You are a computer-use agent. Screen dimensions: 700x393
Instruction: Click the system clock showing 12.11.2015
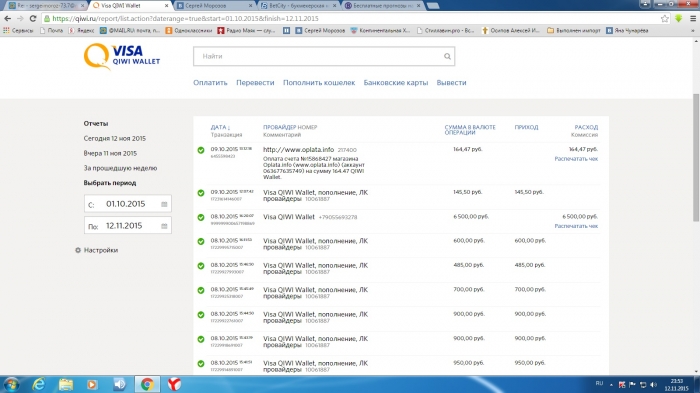pos(676,385)
